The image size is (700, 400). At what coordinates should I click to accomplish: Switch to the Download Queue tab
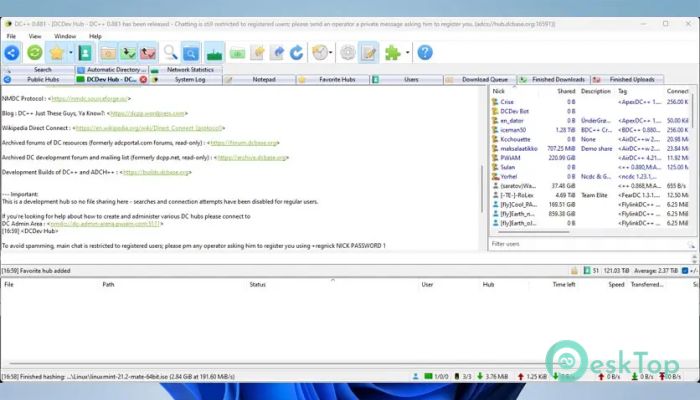[x=480, y=79]
